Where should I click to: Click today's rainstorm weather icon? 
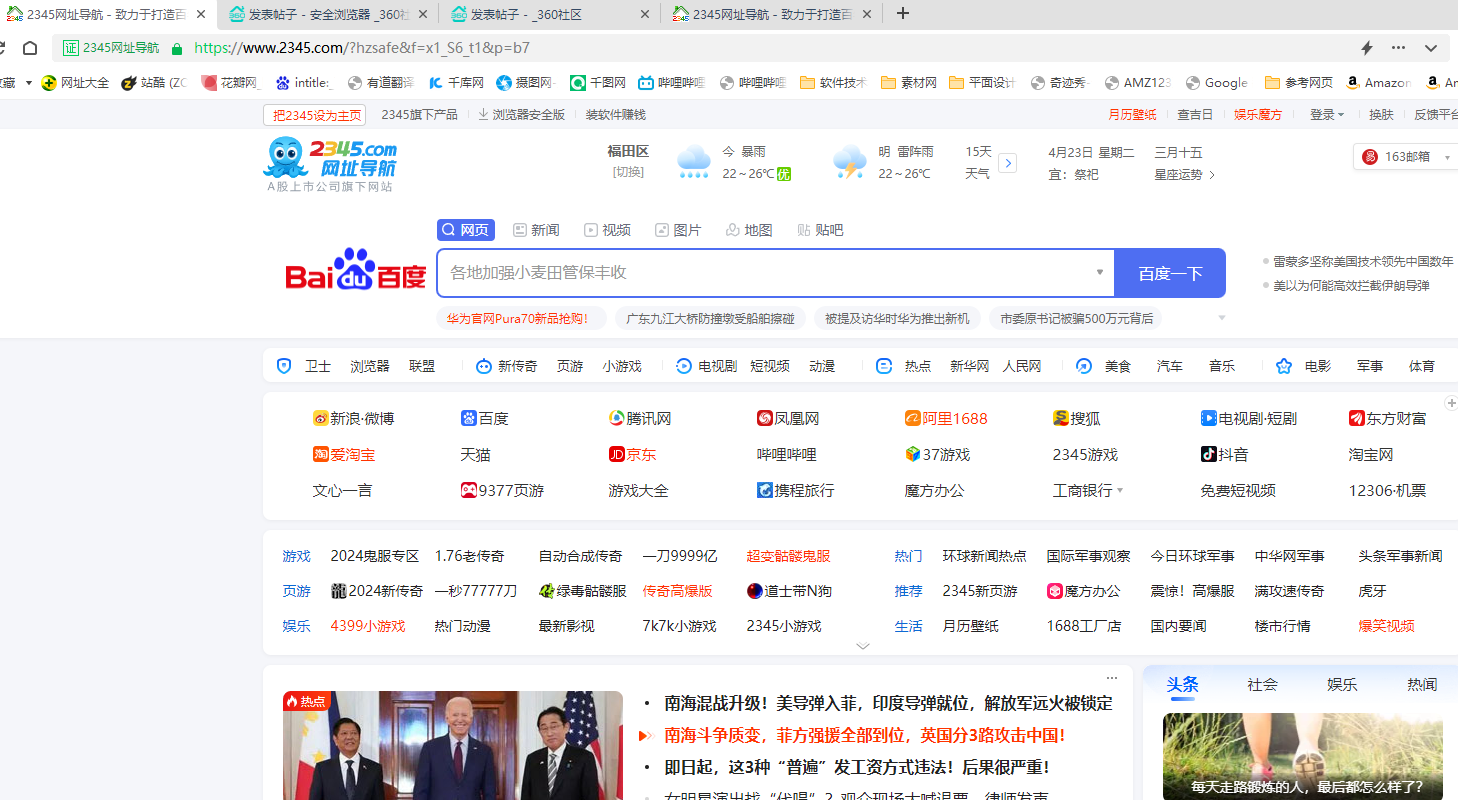tap(694, 162)
